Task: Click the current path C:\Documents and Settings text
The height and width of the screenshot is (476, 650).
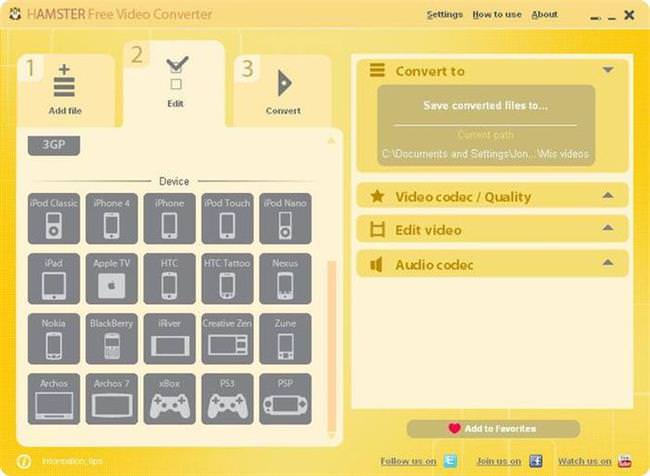Action: (485, 154)
